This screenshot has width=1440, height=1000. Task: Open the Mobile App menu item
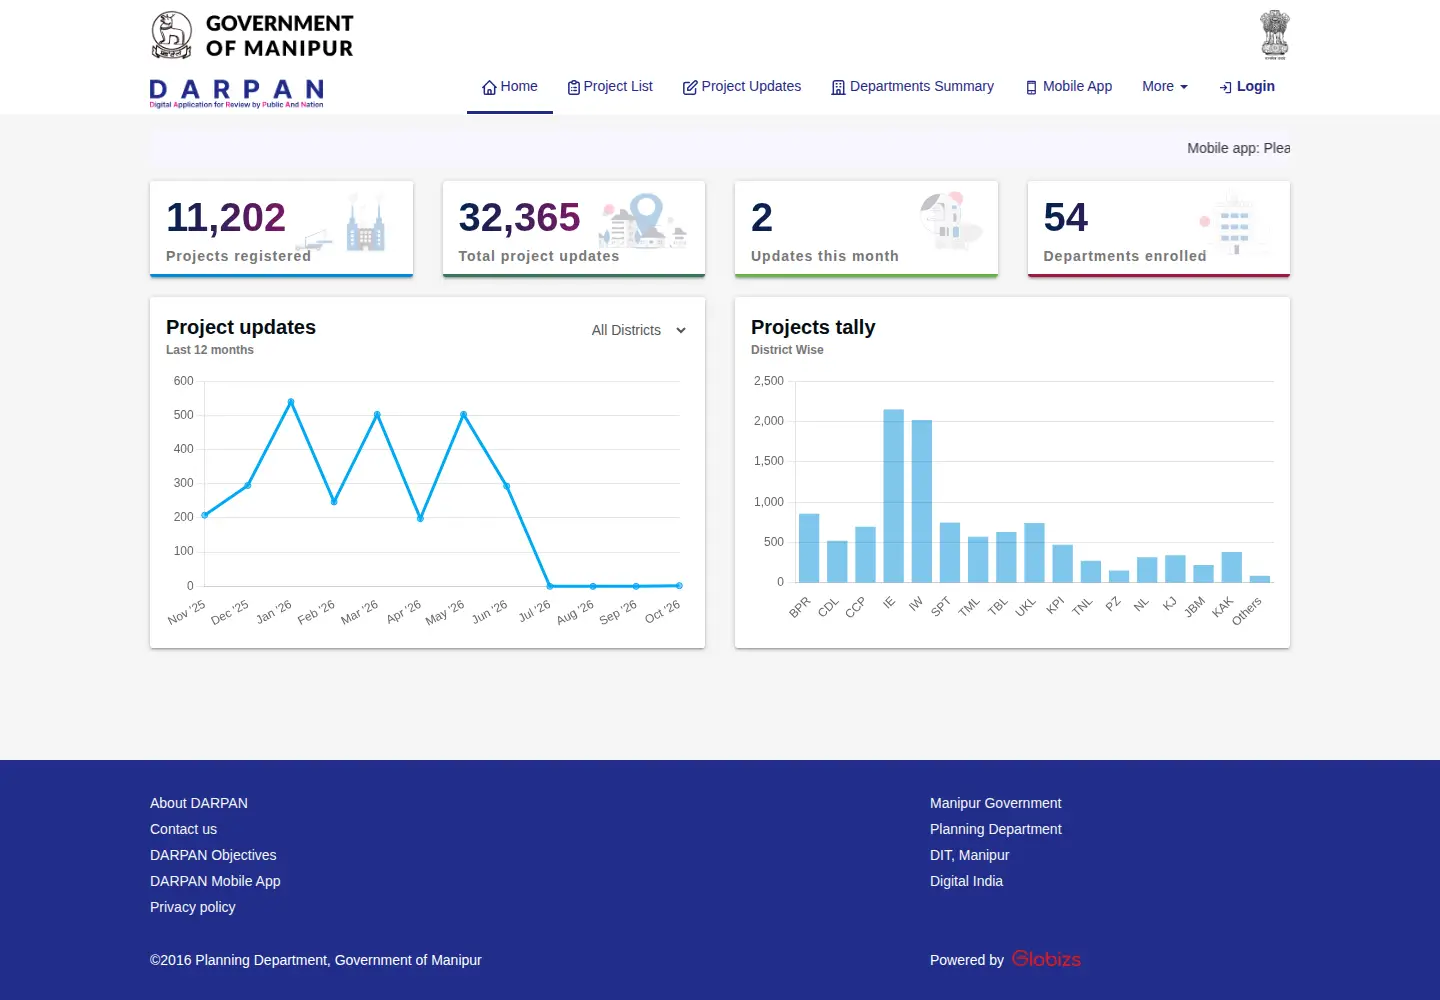[1069, 87]
